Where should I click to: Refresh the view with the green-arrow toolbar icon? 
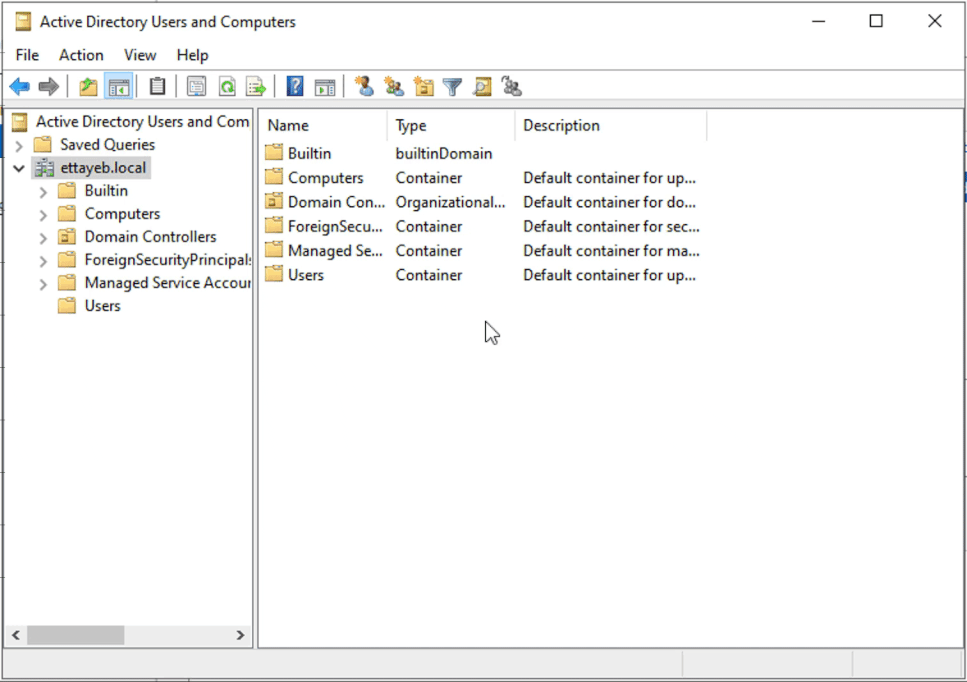(x=227, y=87)
